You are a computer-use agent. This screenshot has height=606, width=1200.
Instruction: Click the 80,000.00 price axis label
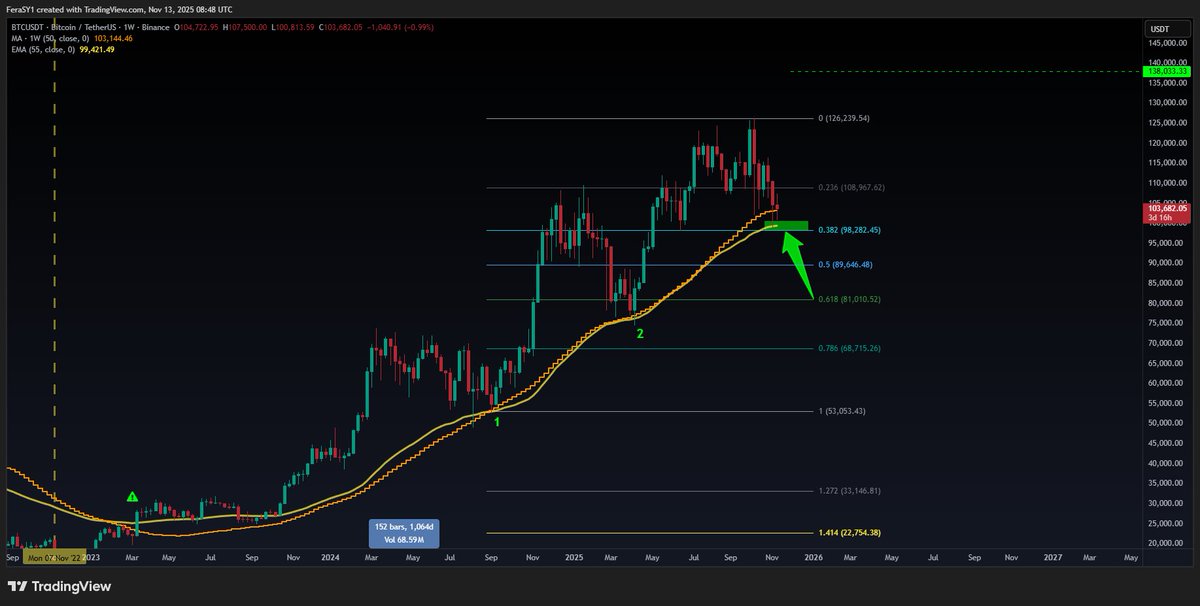pos(1166,303)
